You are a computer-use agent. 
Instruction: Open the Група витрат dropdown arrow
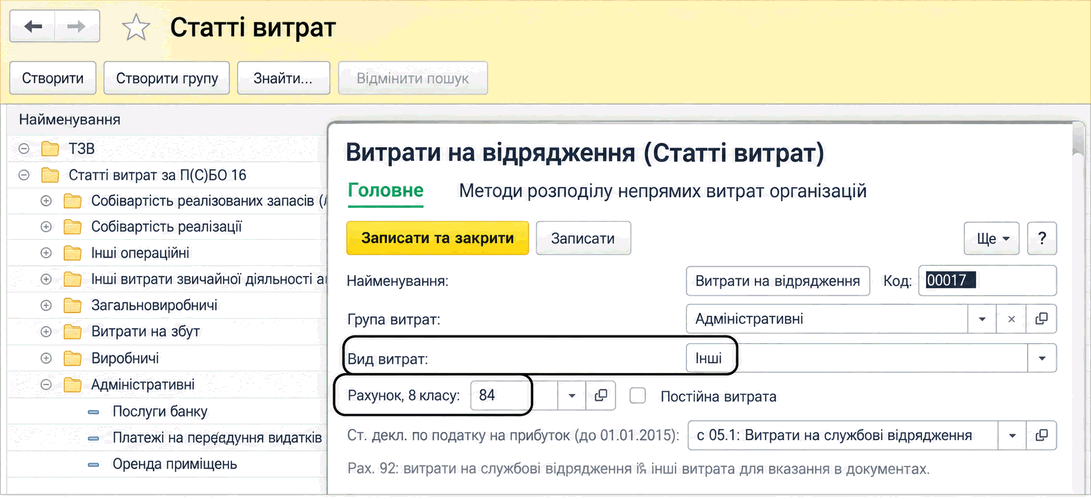point(982,319)
